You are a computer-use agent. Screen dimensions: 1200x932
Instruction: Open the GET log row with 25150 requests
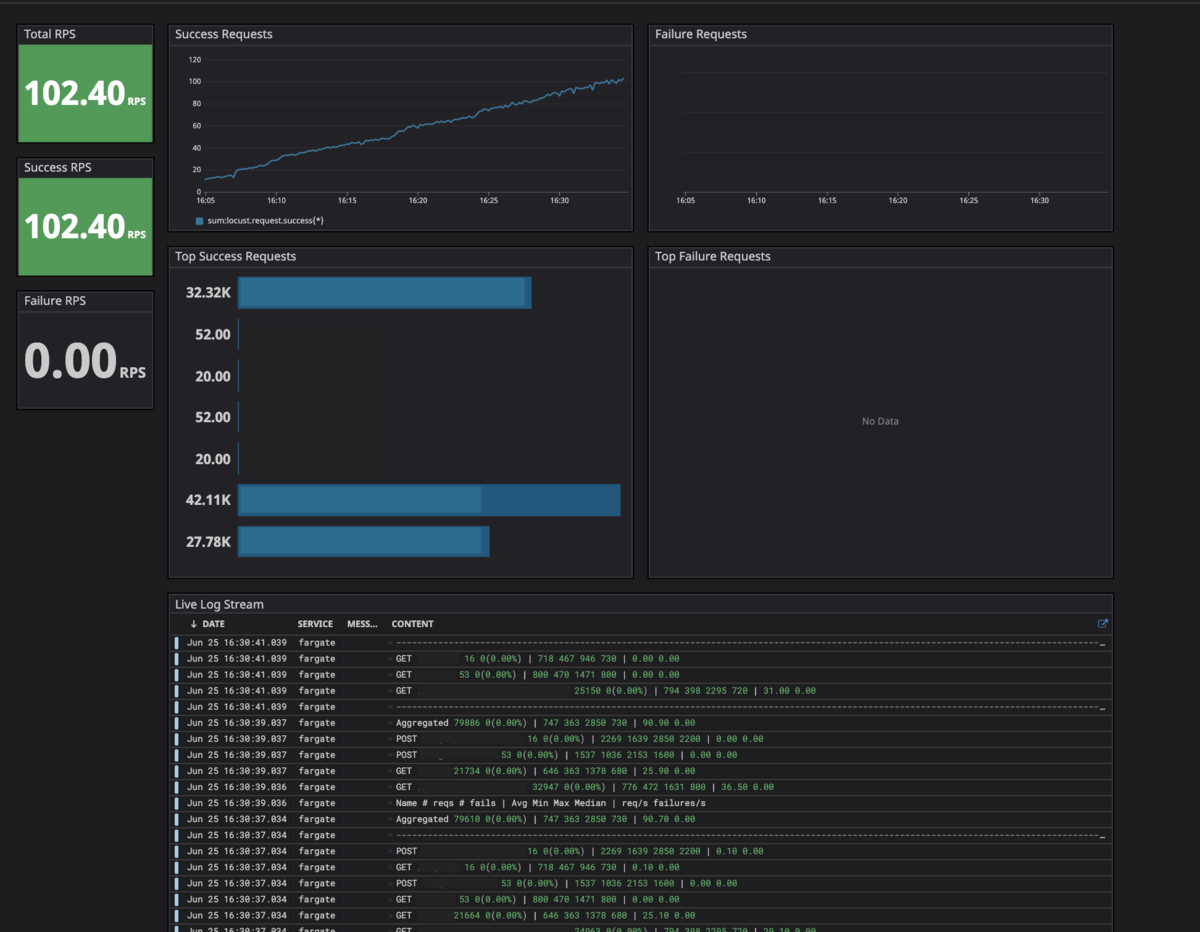click(640, 691)
